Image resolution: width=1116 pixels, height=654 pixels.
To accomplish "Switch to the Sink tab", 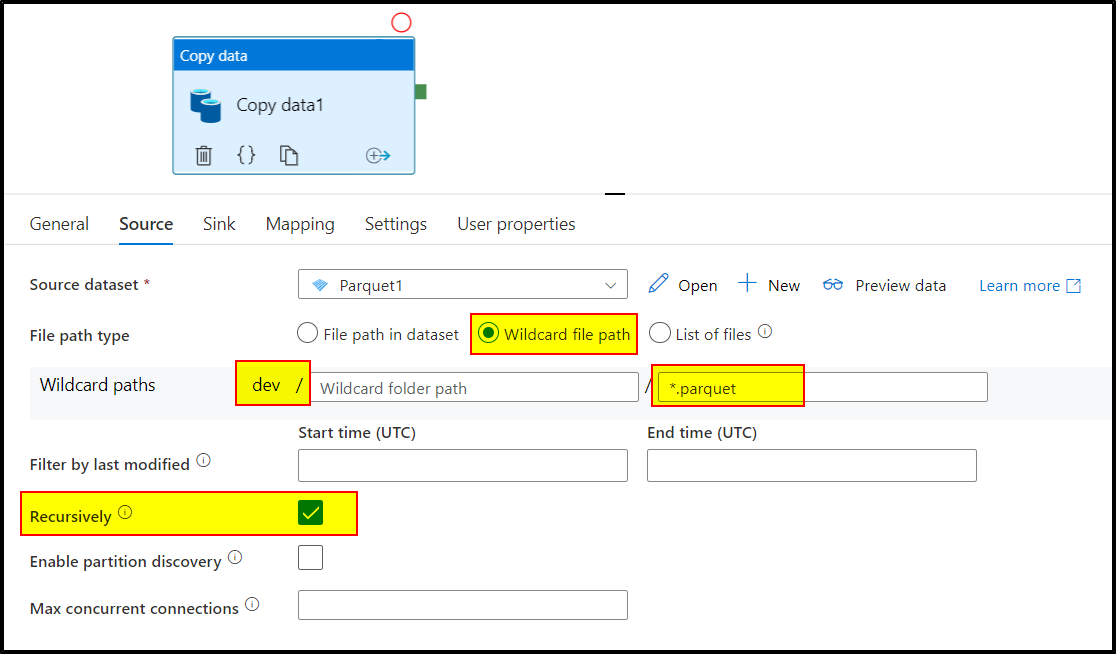I will [x=218, y=224].
